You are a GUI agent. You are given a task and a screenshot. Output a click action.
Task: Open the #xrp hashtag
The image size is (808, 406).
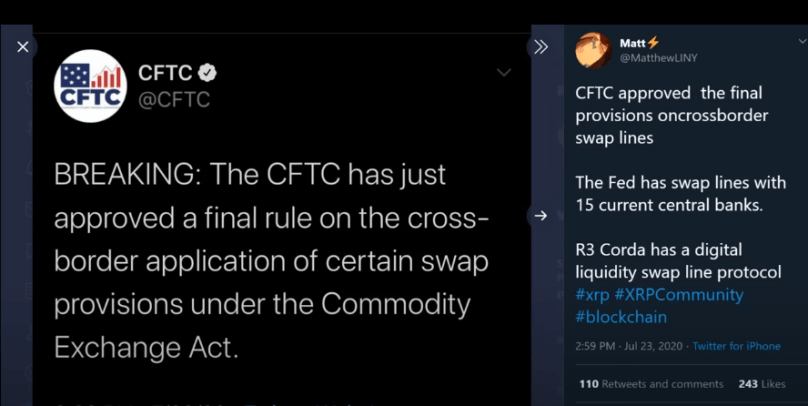[594, 295]
